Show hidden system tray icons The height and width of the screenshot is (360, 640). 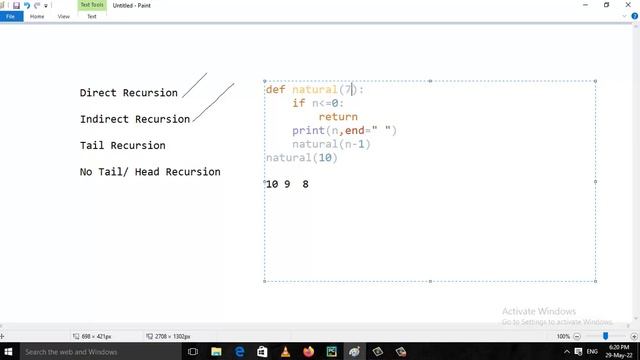coord(567,351)
